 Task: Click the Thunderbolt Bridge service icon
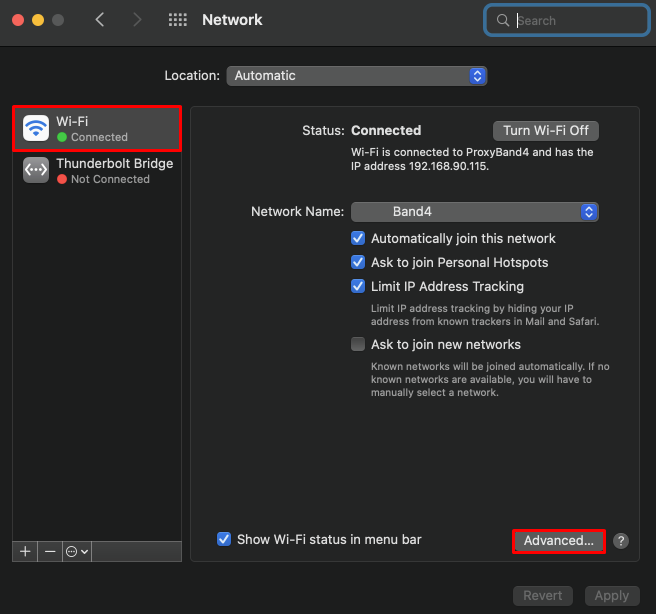pos(36,170)
